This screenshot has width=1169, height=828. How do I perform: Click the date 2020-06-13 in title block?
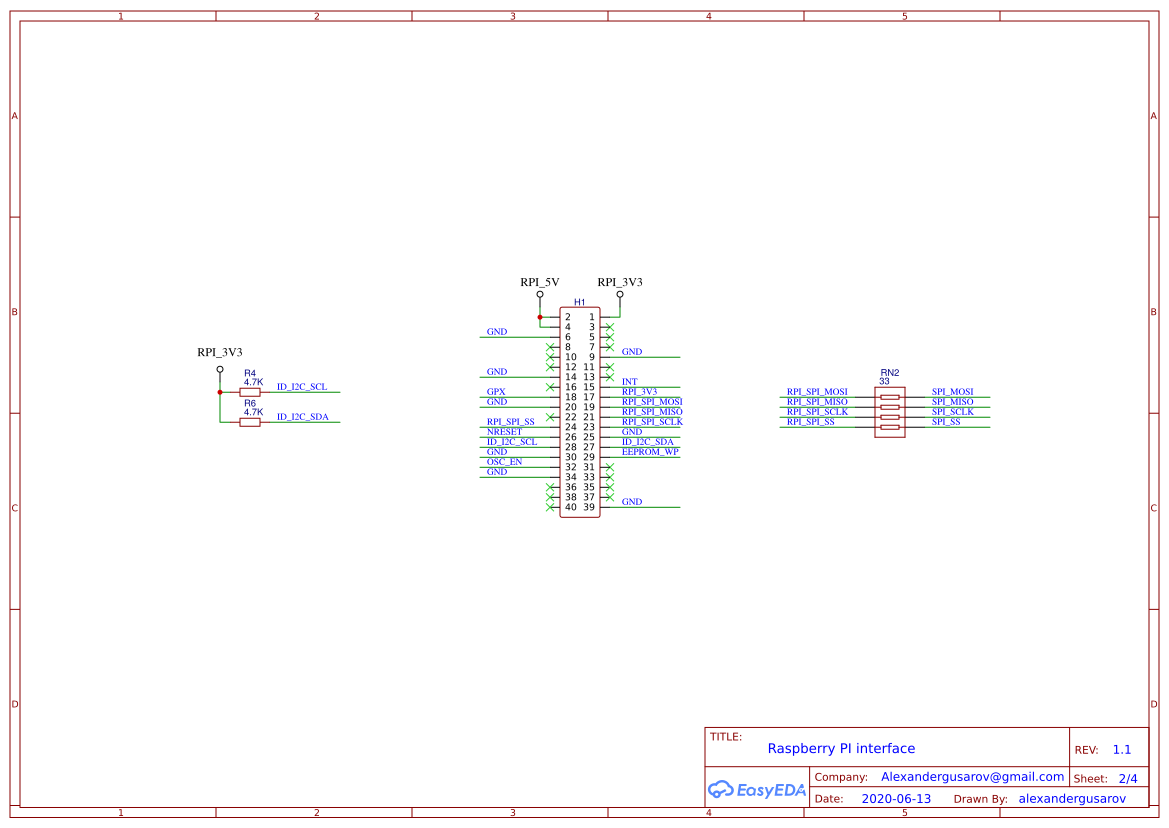click(x=895, y=798)
